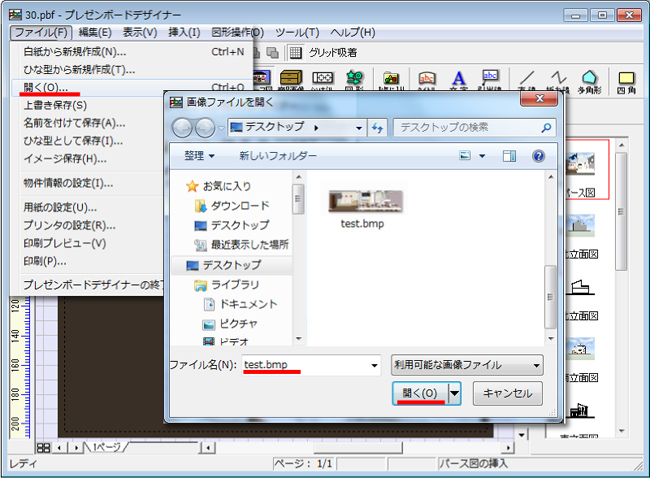Select the test.bmp file thumbnail
The image size is (650, 478).
(x=365, y=201)
